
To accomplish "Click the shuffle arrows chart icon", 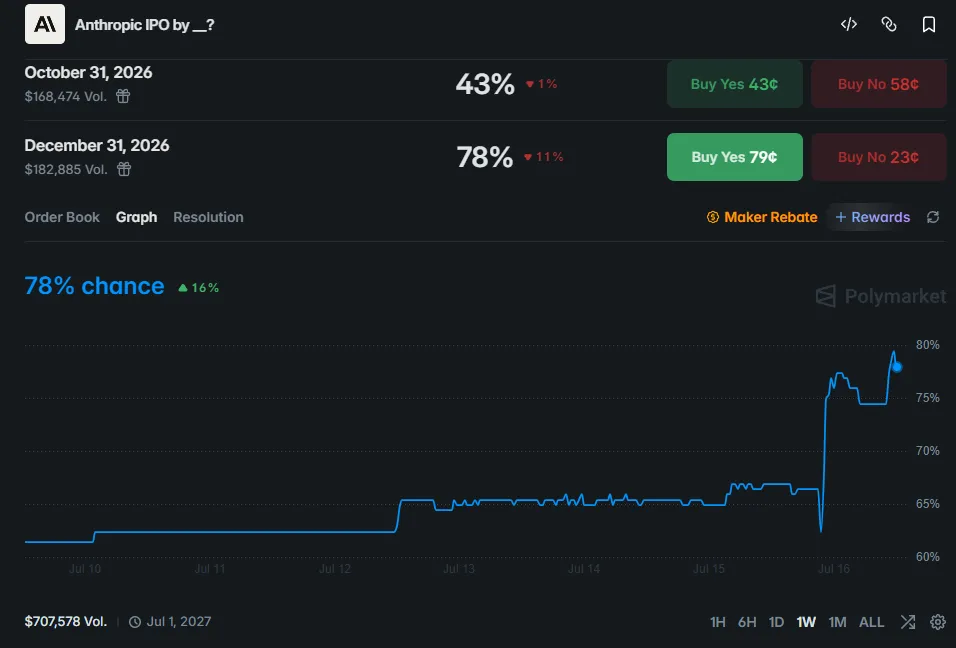I will [908, 622].
